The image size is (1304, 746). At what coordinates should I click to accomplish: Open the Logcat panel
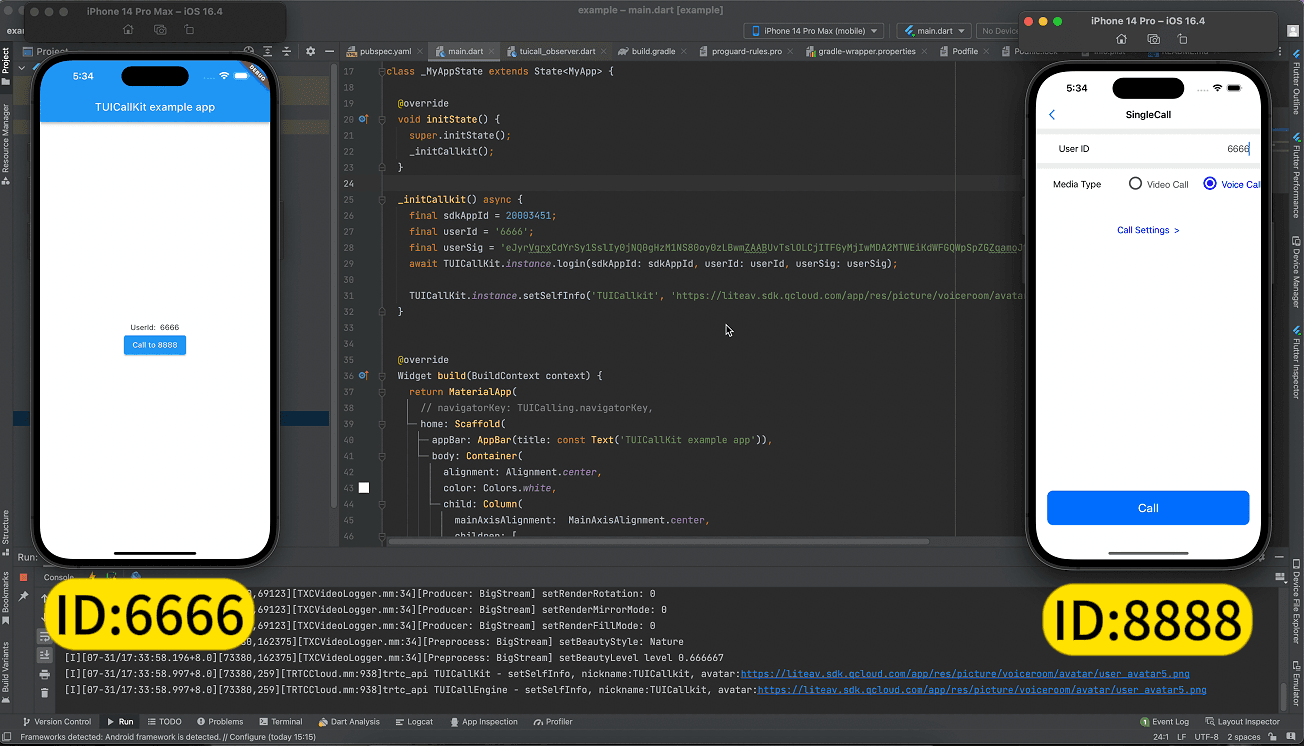coord(414,721)
